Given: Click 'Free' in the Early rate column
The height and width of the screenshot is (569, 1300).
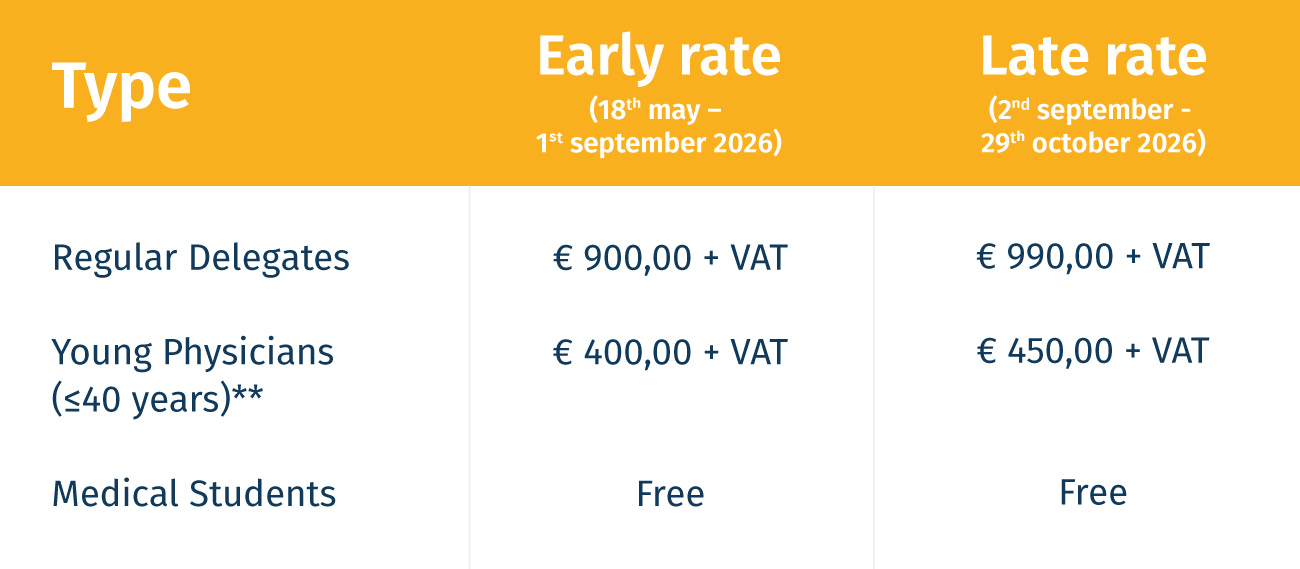Looking at the screenshot, I should click(670, 494).
